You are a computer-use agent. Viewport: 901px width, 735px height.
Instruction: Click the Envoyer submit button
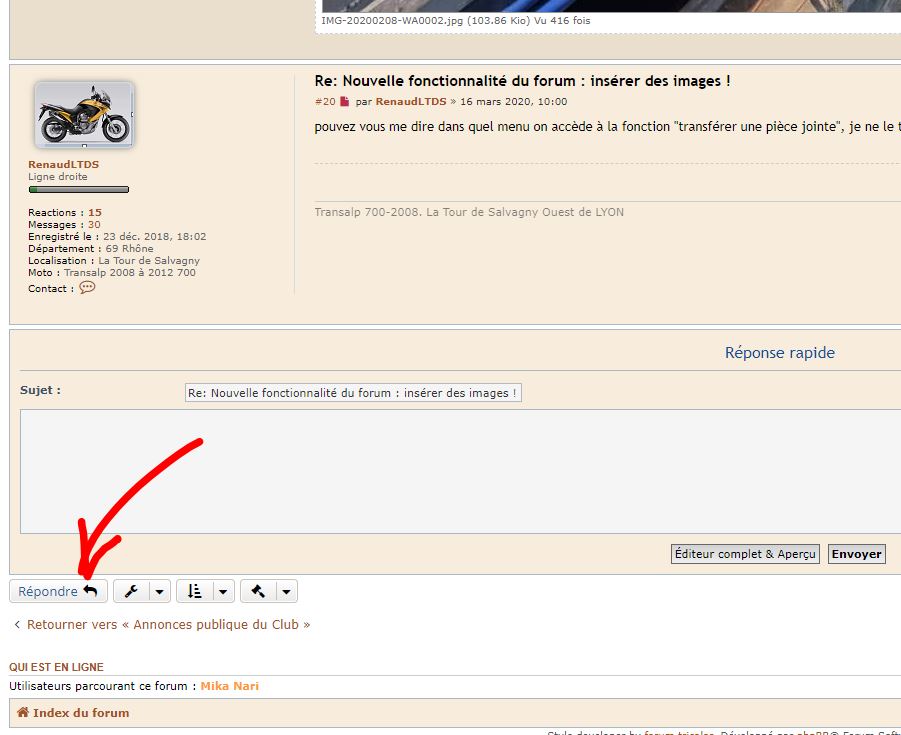pyautogui.click(x=856, y=554)
